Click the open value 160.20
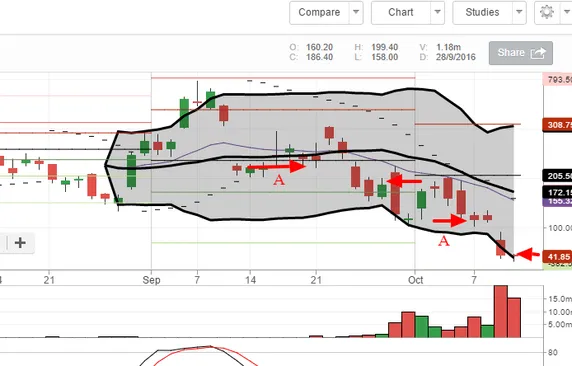 pos(320,47)
